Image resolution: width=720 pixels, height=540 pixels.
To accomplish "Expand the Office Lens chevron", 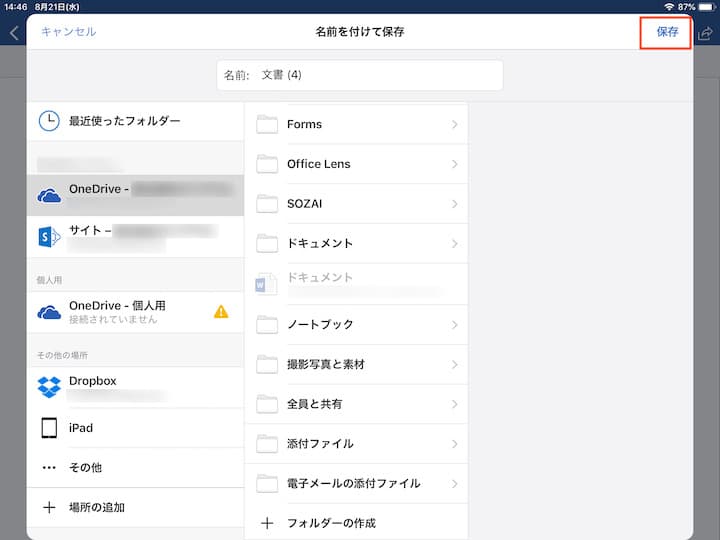I will click(x=454, y=164).
